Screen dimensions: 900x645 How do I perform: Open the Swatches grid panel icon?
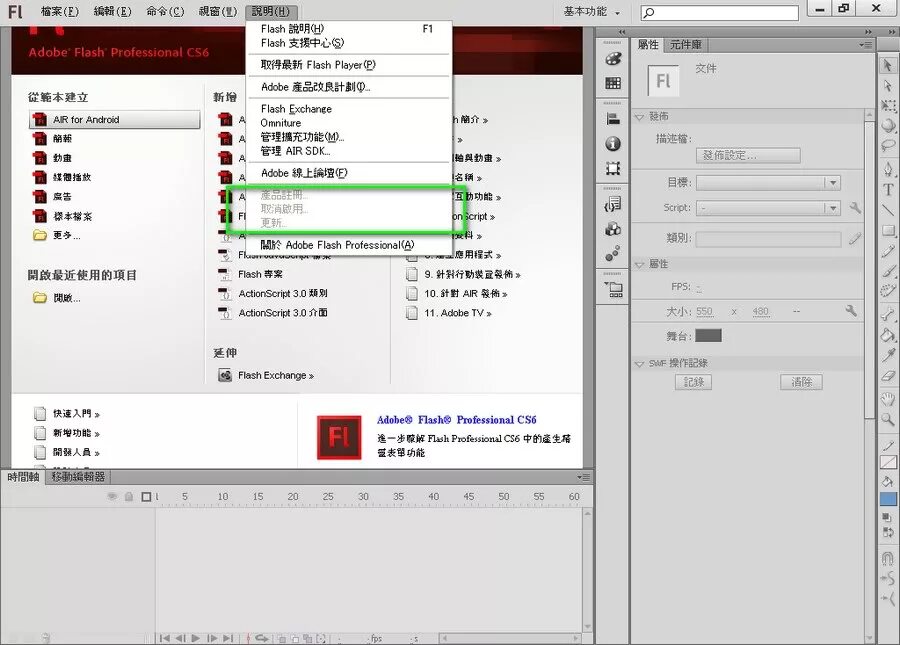(613, 83)
